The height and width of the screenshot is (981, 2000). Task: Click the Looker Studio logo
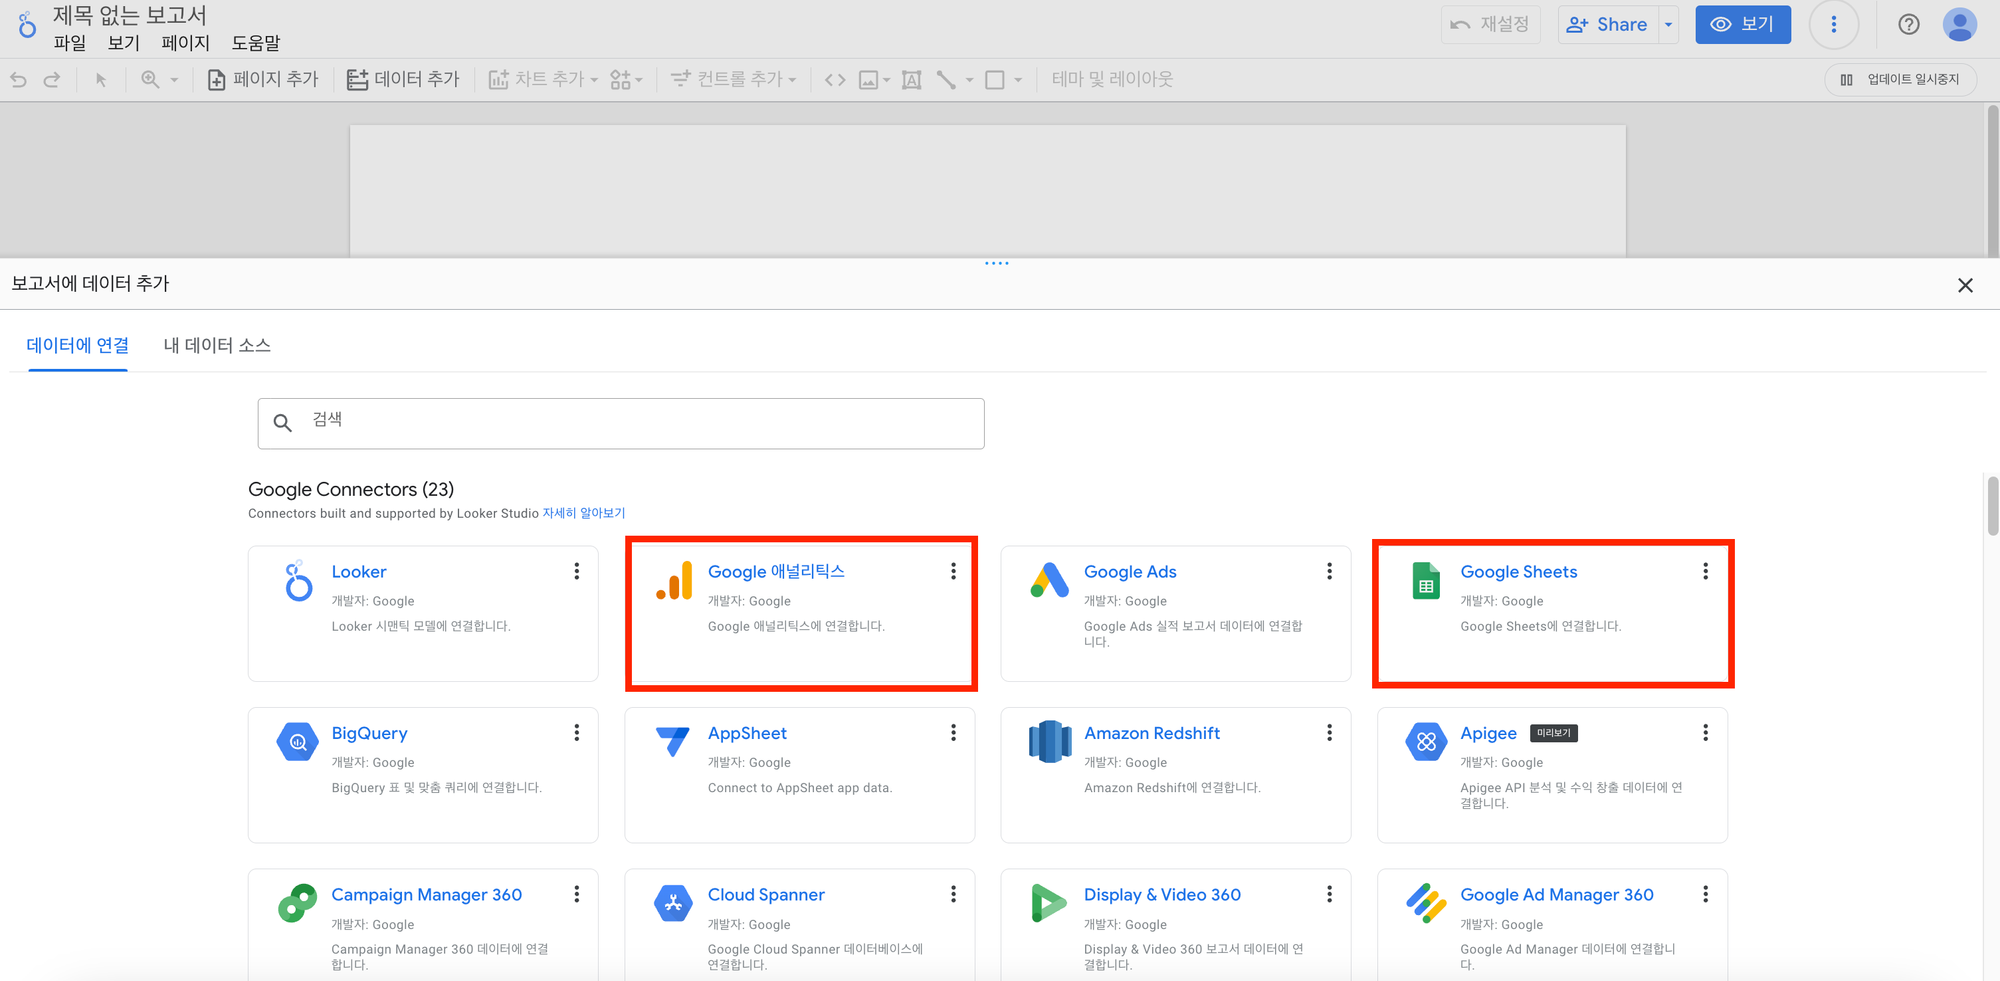[x=27, y=24]
